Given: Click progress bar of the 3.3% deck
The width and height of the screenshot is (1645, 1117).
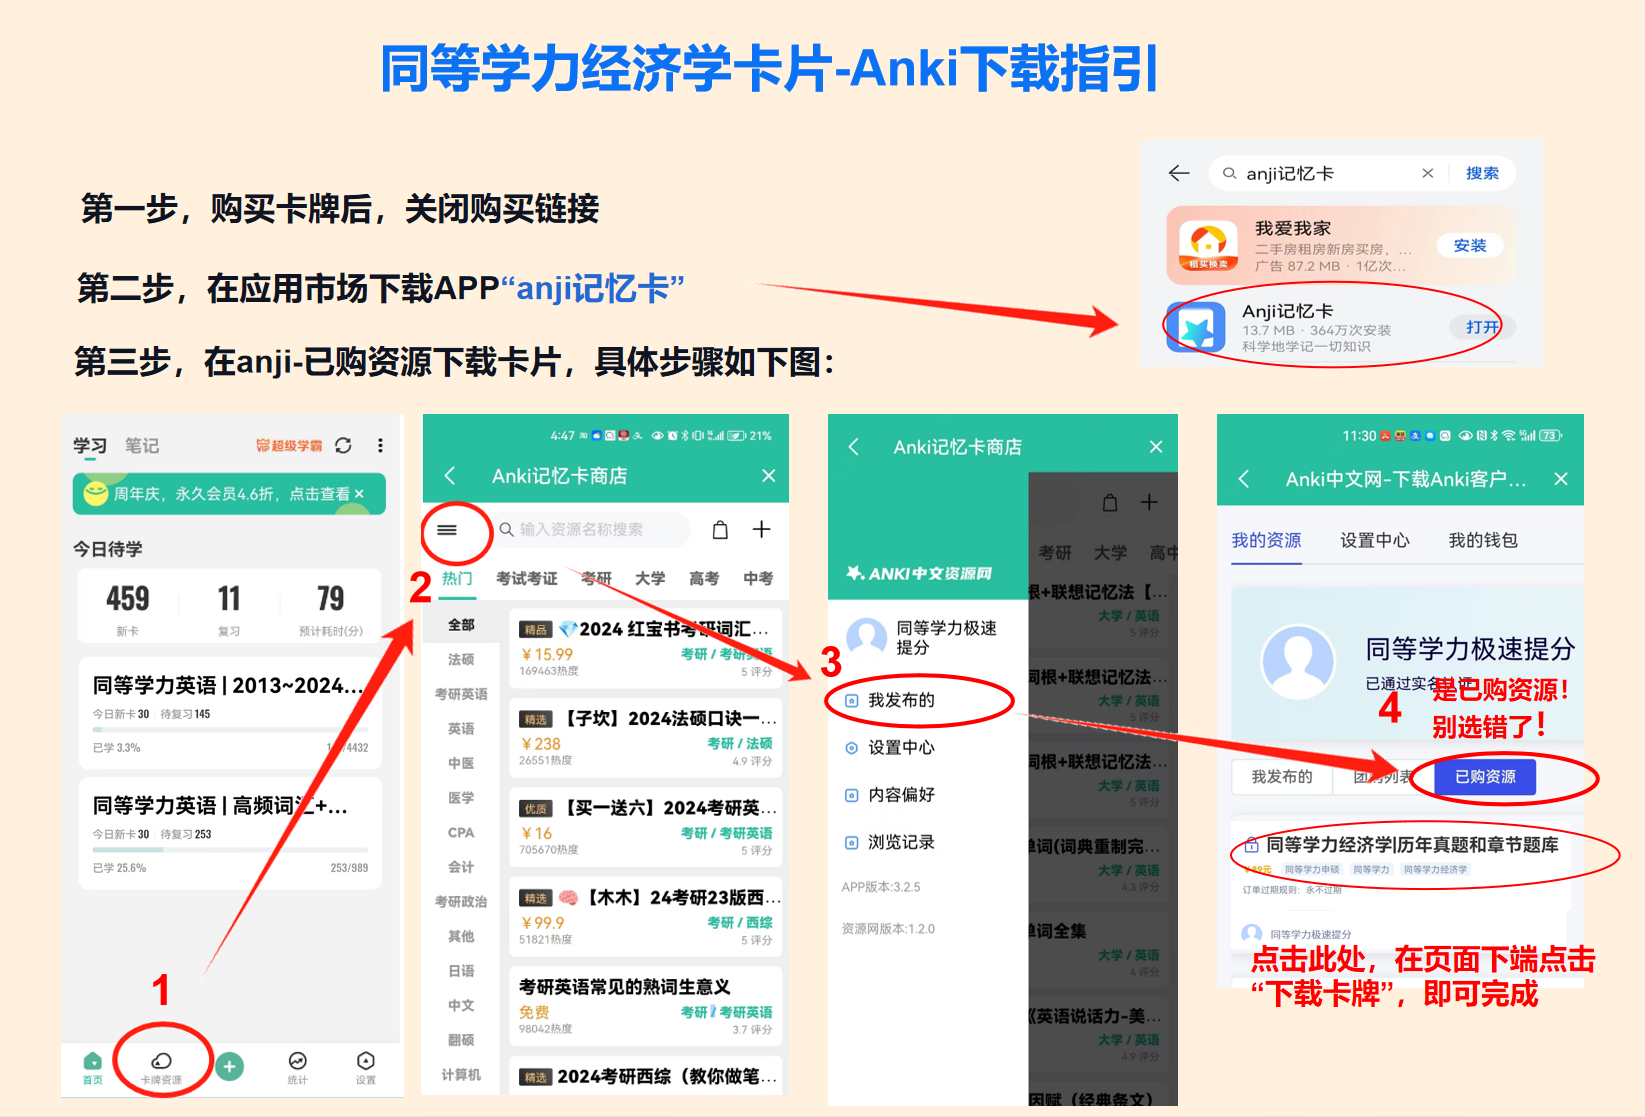Looking at the screenshot, I should tap(230, 729).
